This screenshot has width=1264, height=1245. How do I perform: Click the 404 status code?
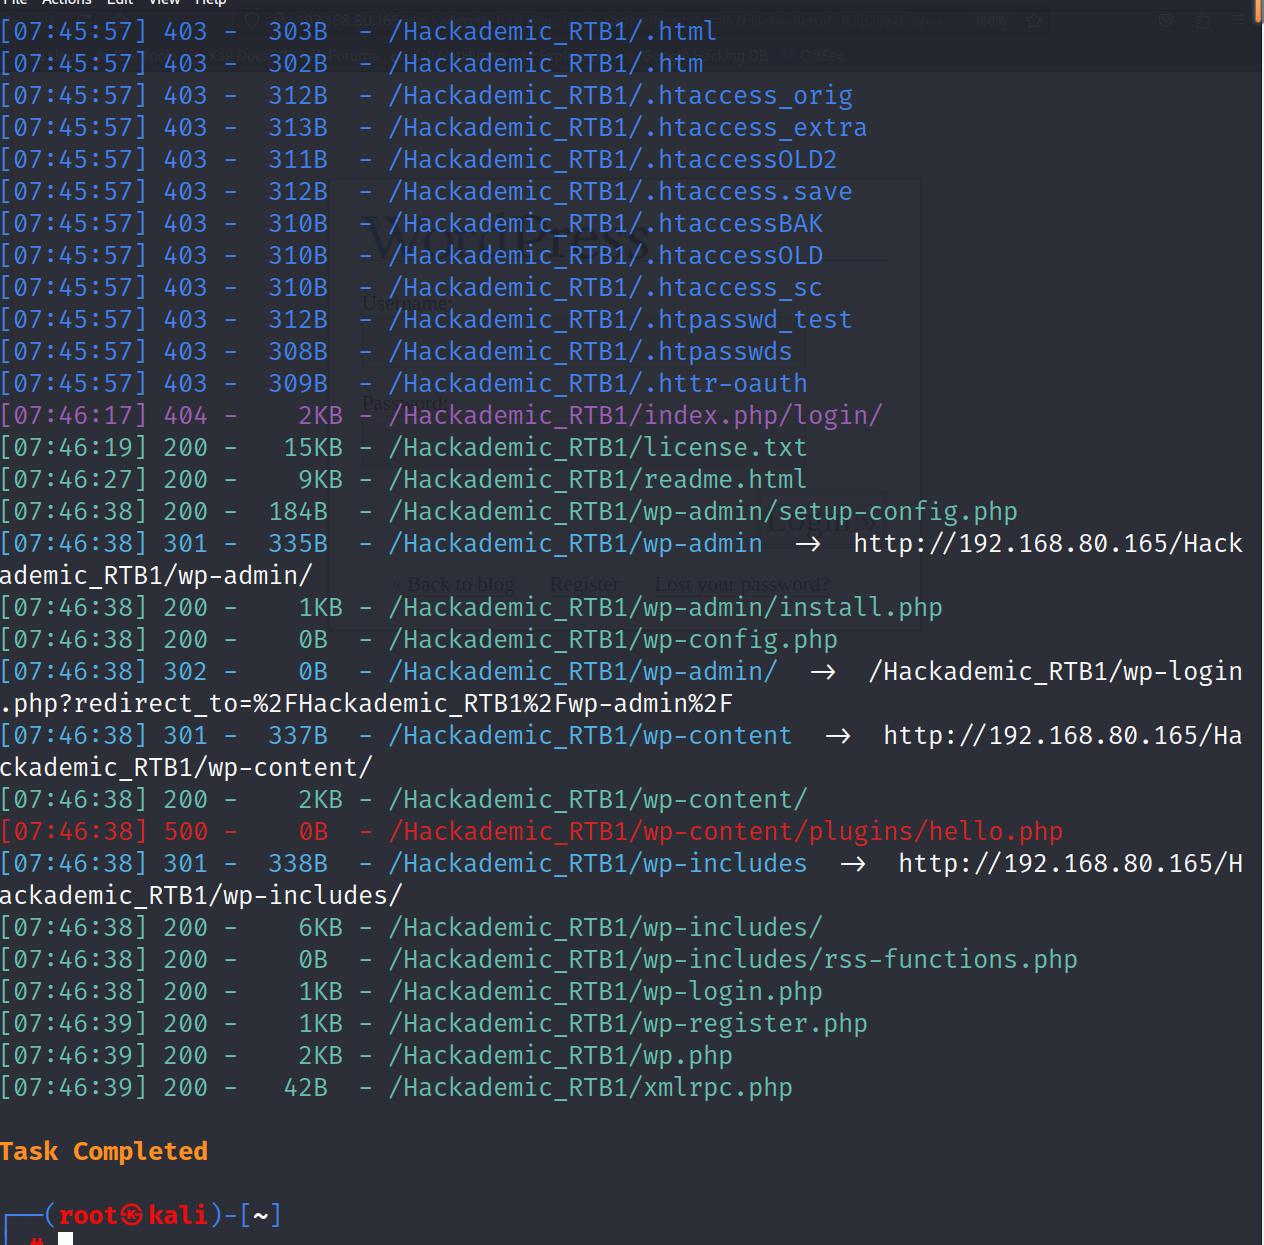pyautogui.click(x=186, y=415)
